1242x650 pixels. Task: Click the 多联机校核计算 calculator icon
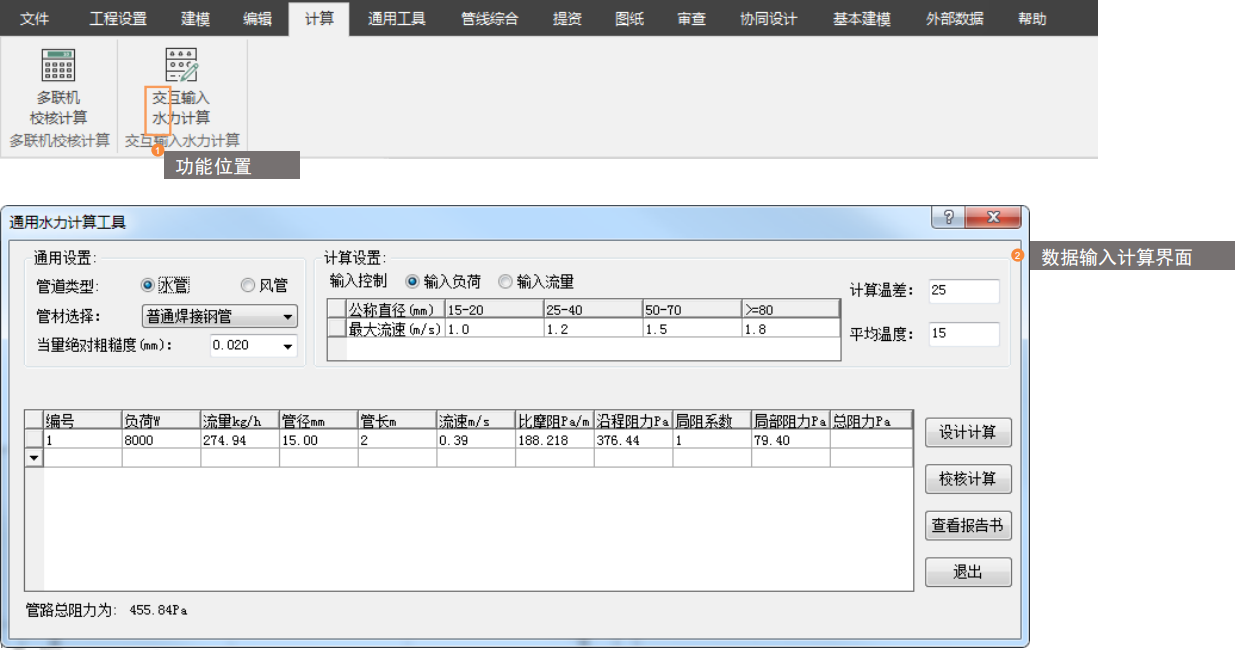pos(59,66)
